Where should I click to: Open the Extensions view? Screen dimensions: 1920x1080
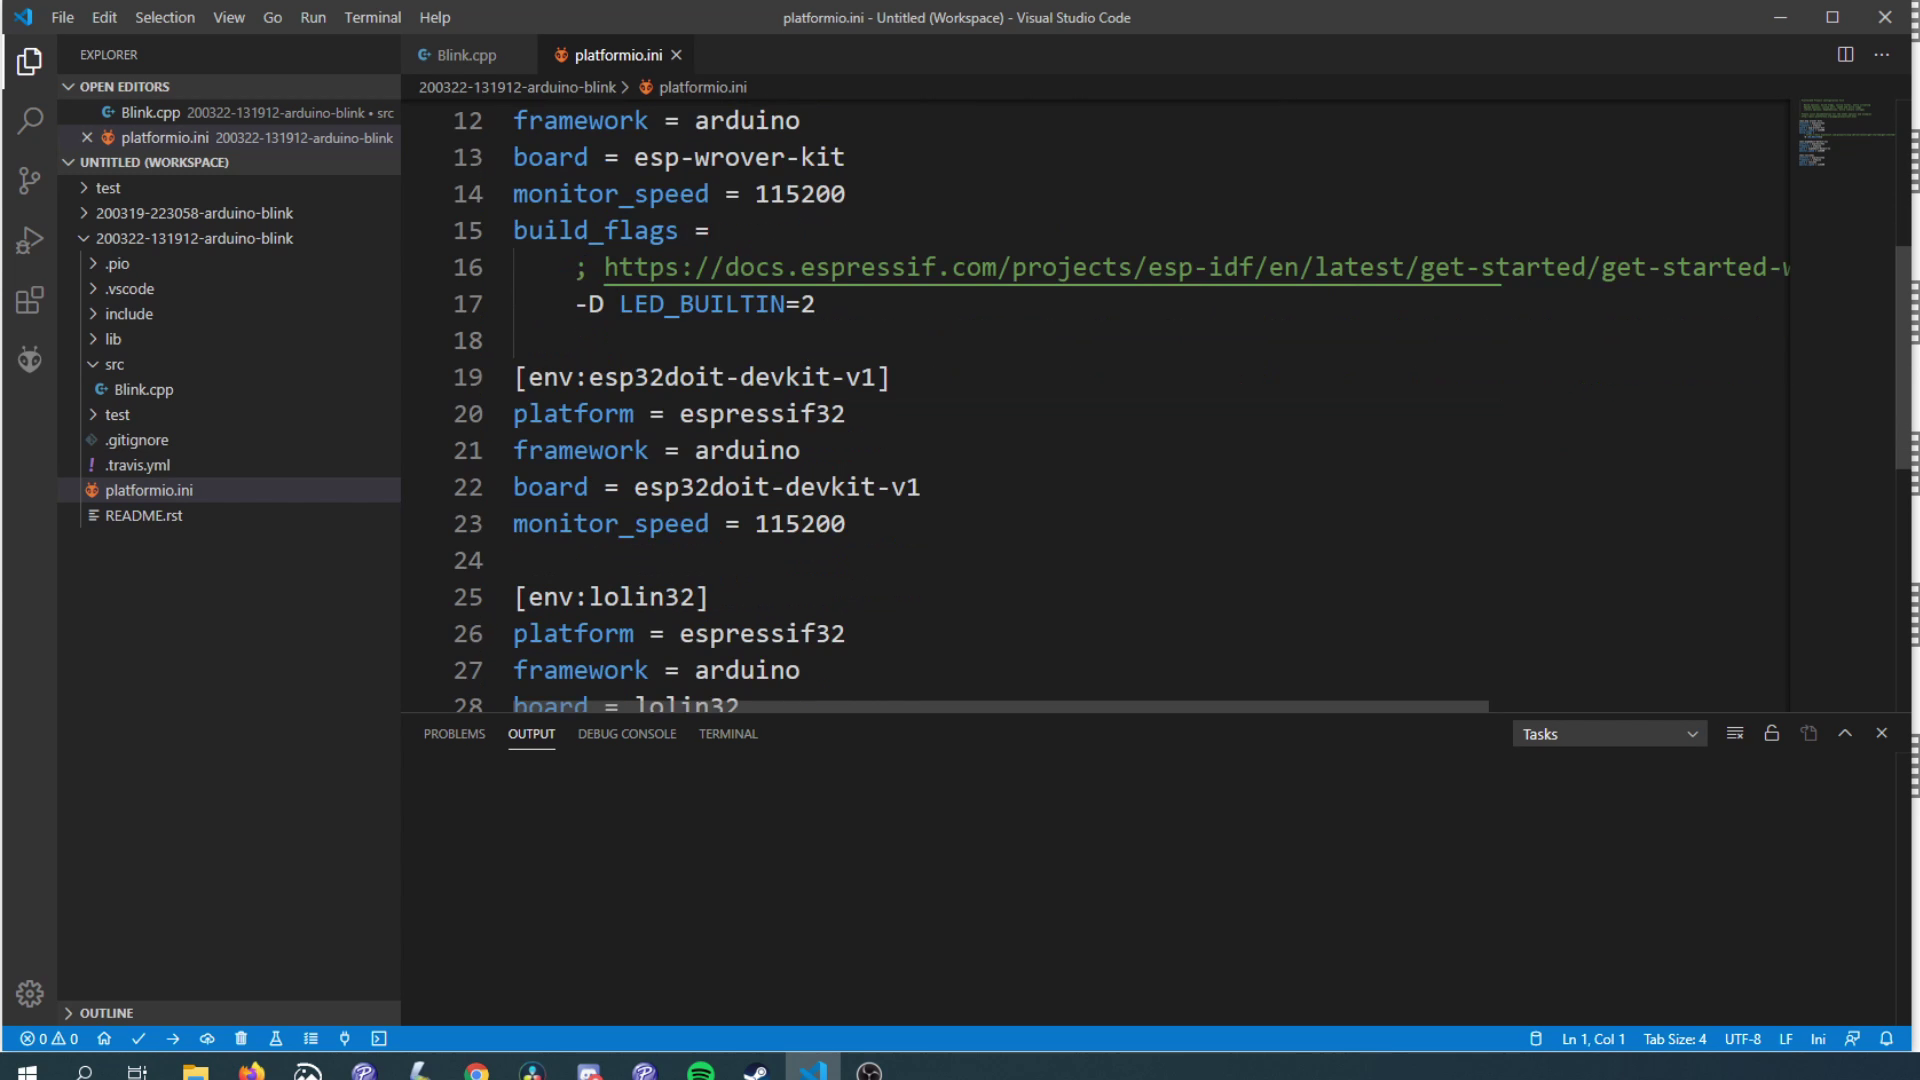(x=29, y=300)
